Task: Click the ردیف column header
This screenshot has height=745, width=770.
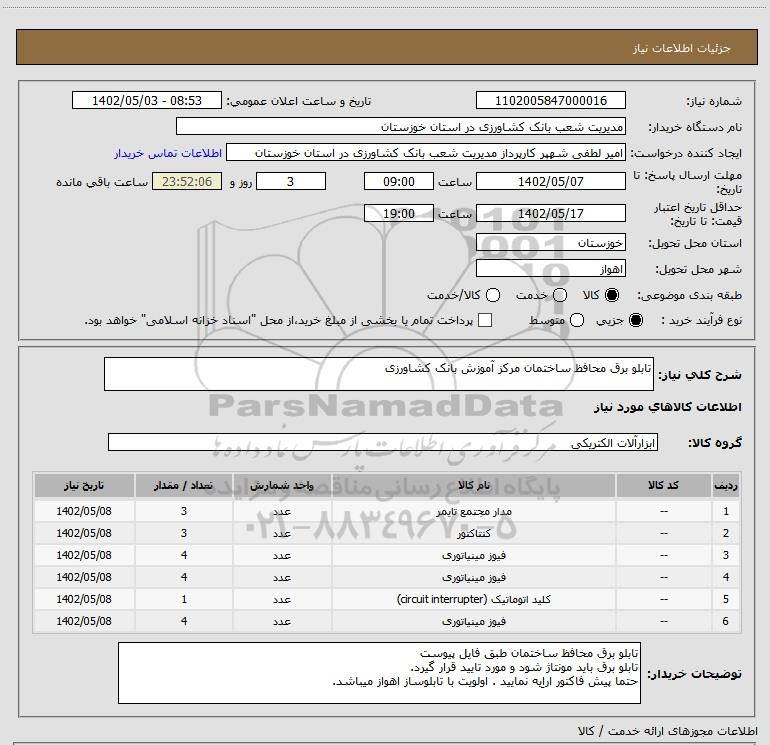Action: [x=726, y=486]
